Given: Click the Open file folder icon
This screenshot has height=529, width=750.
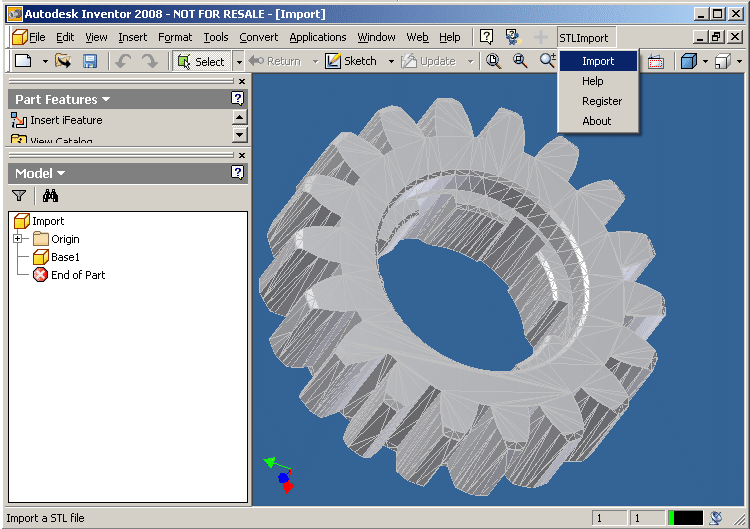Looking at the screenshot, I should point(63,61).
